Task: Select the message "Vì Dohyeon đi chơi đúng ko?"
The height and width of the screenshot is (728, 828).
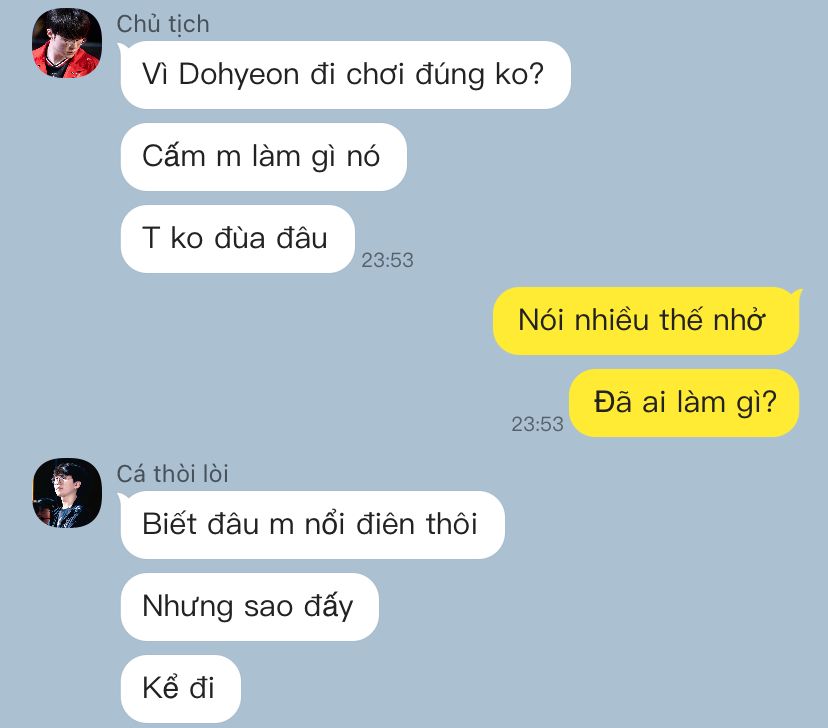Action: click(345, 74)
